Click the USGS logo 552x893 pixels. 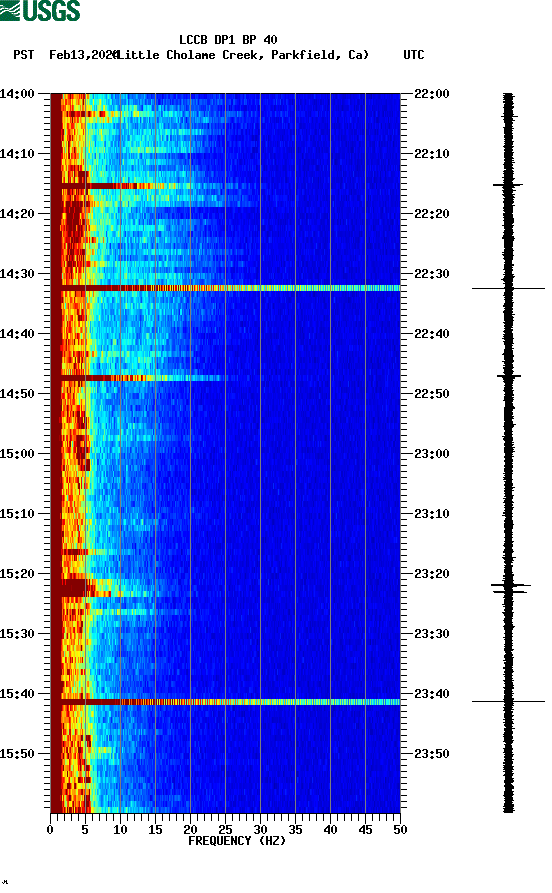click(40, 10)
